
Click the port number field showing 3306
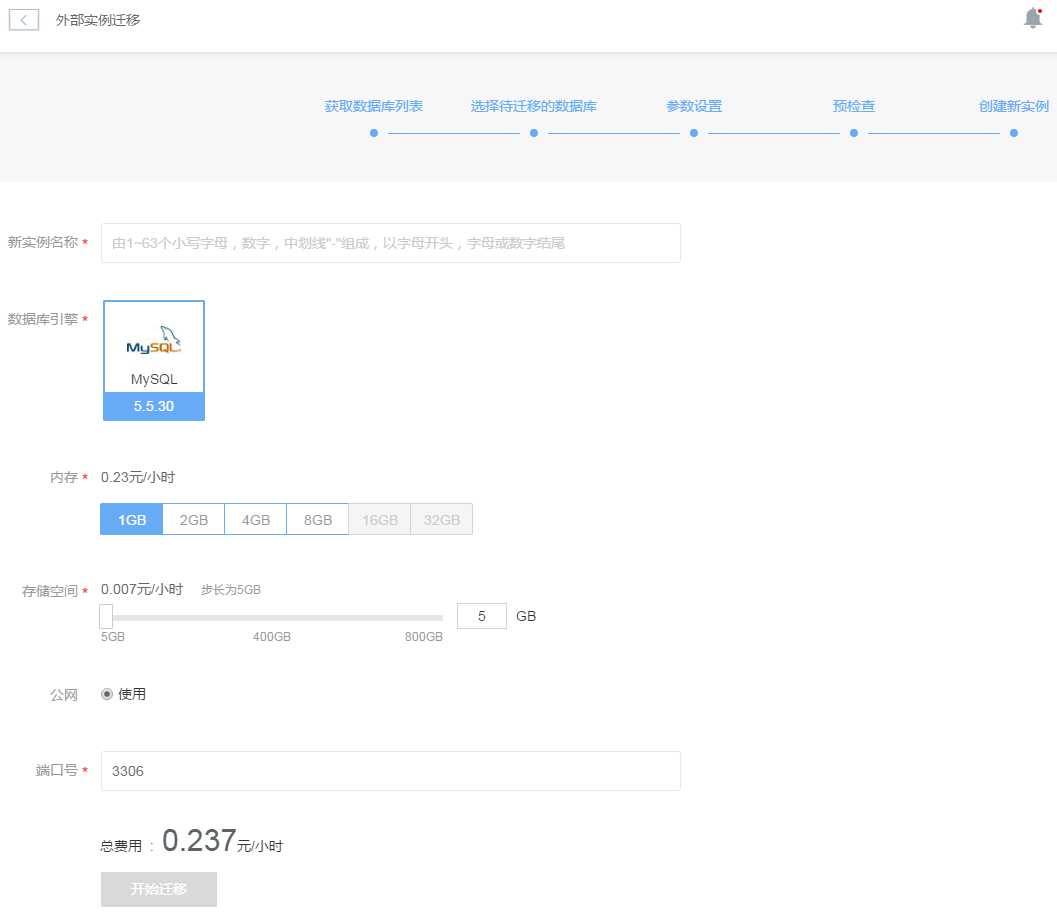click(x=390, y=770)
